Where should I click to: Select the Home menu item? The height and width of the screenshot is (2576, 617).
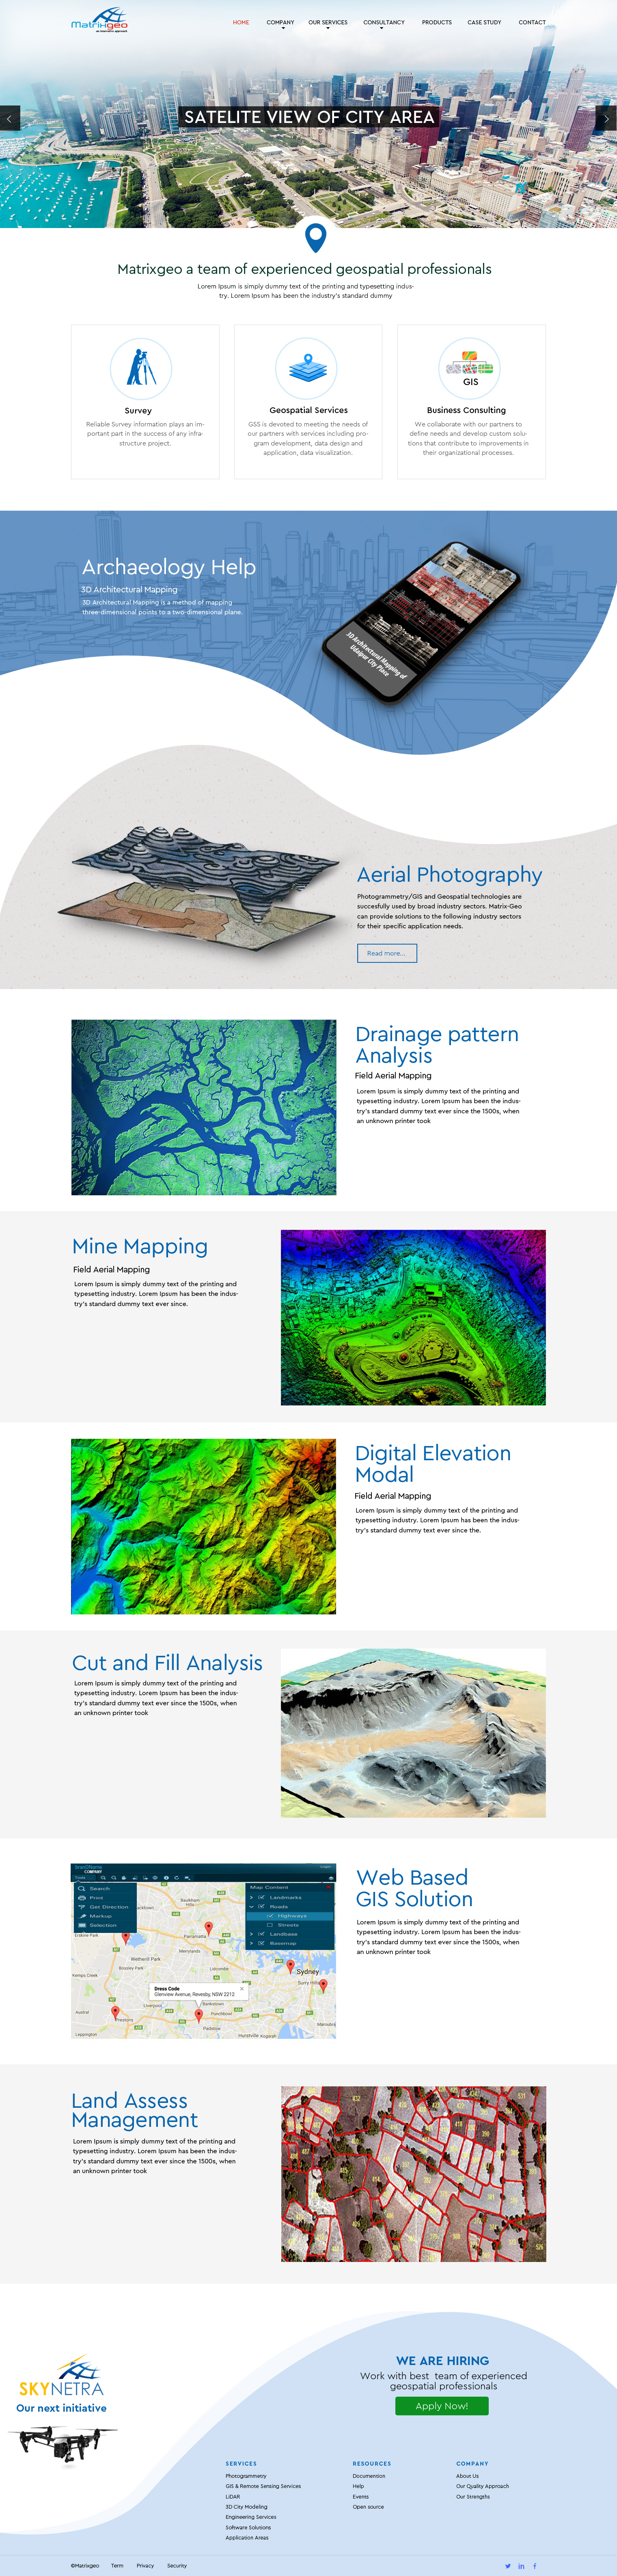point(241,22)
